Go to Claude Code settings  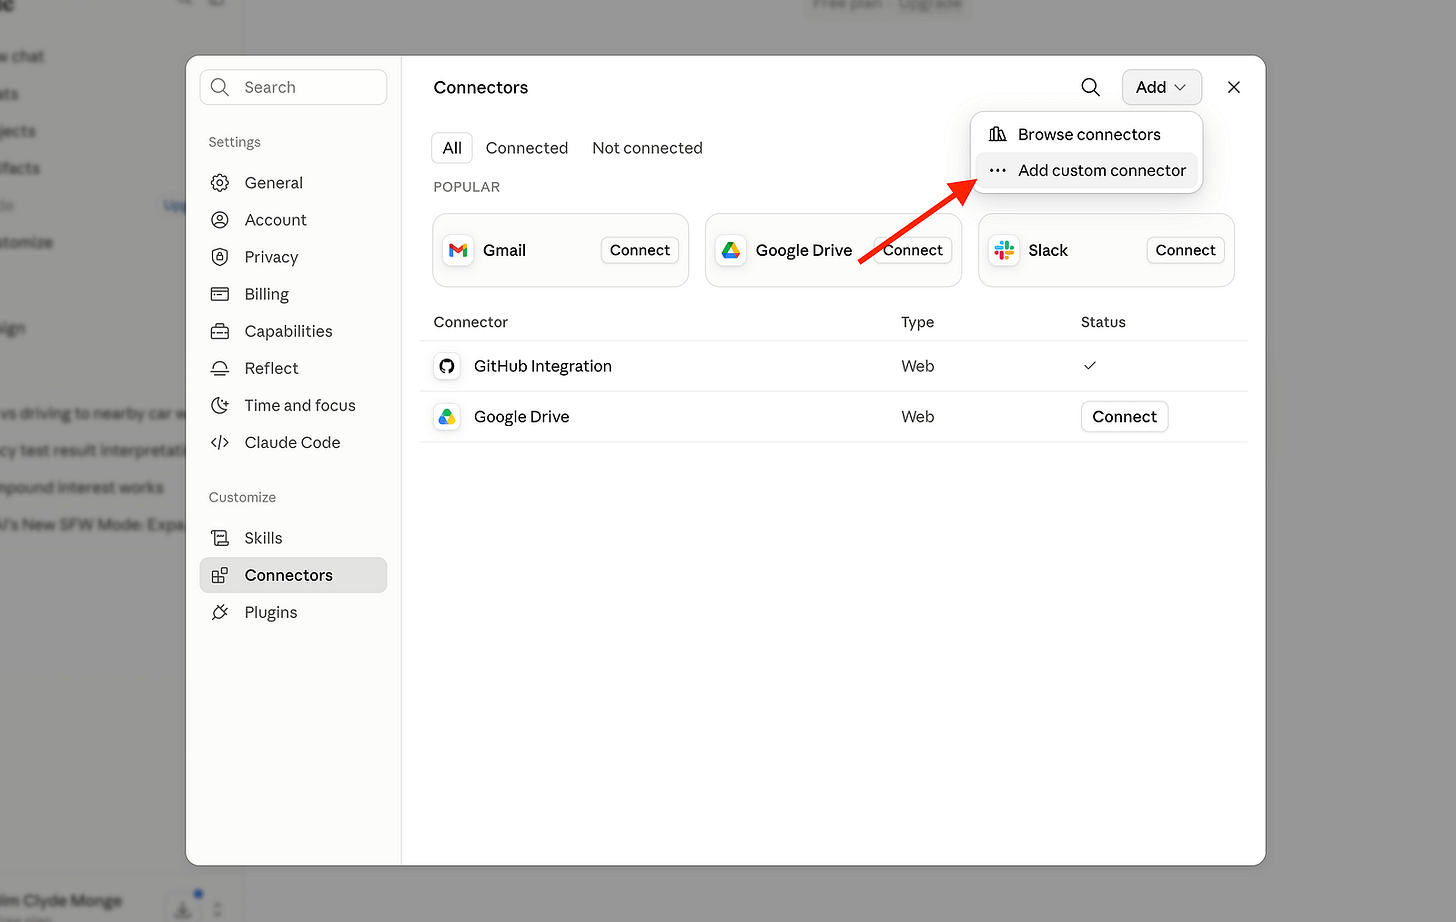click(293, 442)
